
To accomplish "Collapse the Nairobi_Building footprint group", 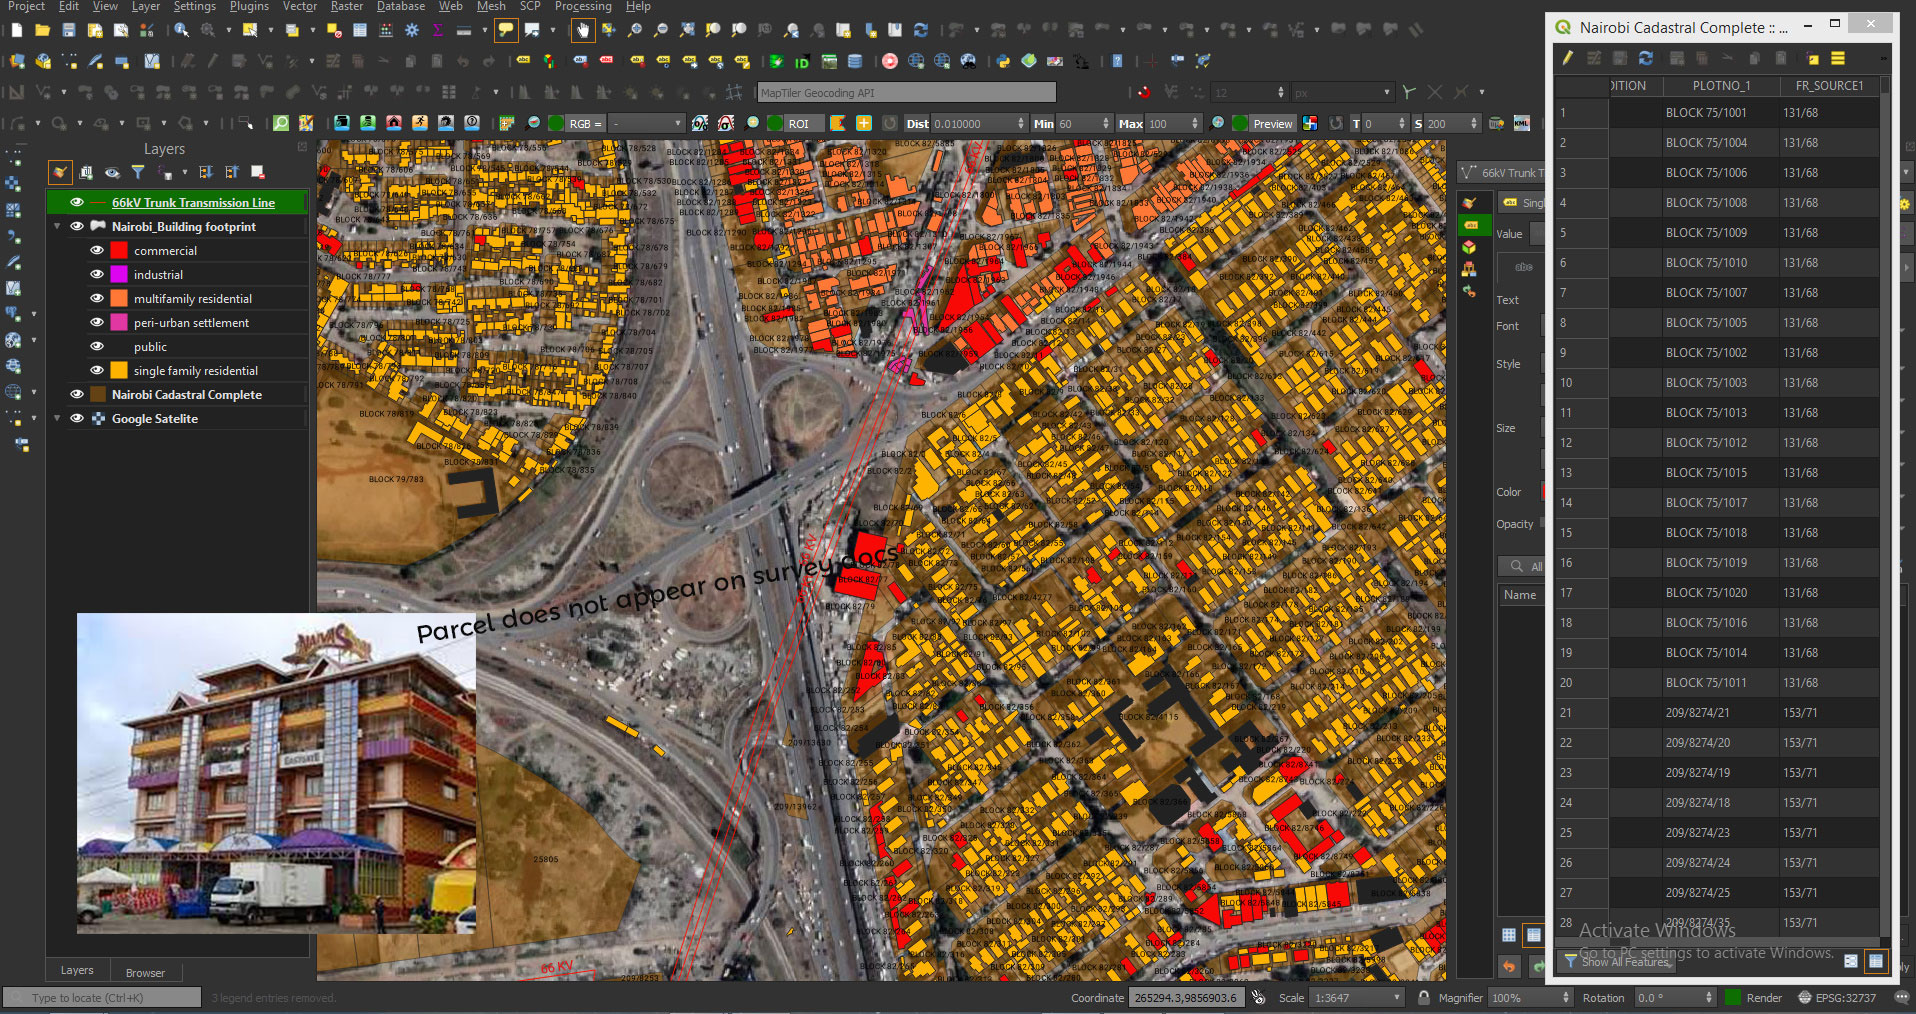I will 57,227.
